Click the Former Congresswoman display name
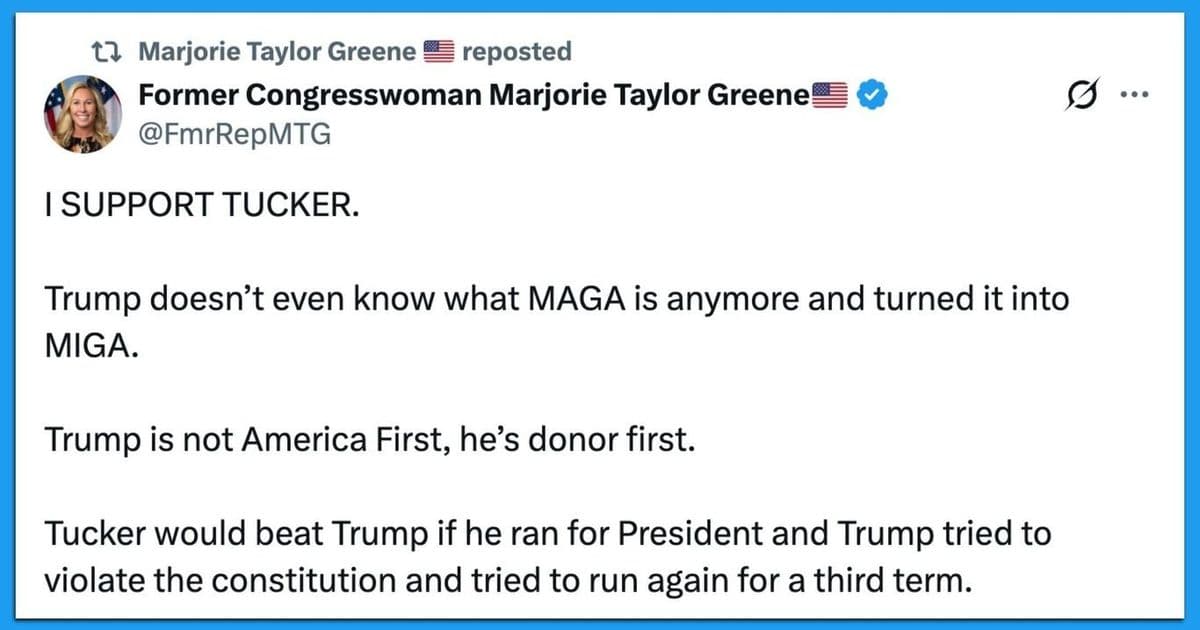Viewport: 1200px width, 630px height. point(470,94)
